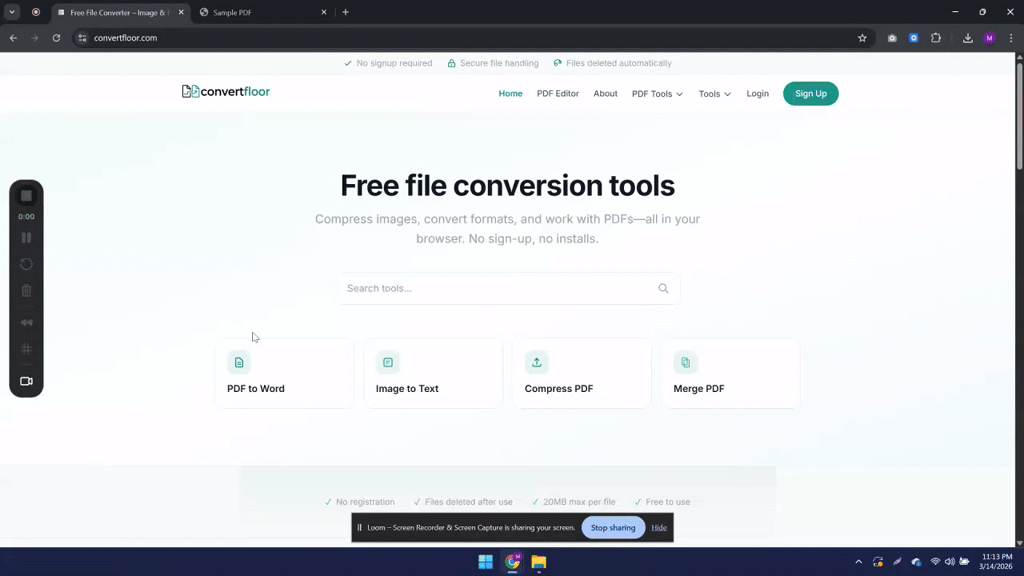Expand the PDF Tools dropdown

[657, 93]
